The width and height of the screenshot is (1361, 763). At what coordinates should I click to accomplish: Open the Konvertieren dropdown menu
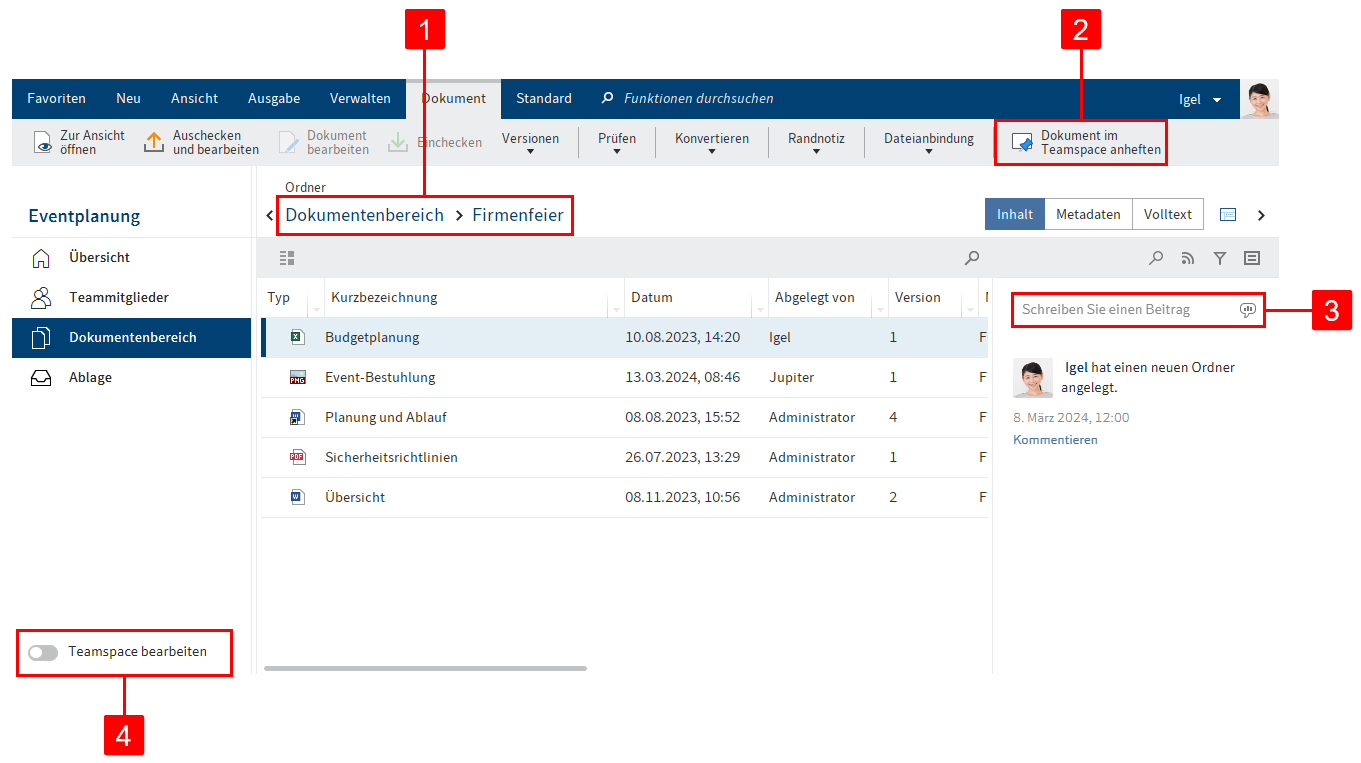[711, 143]
